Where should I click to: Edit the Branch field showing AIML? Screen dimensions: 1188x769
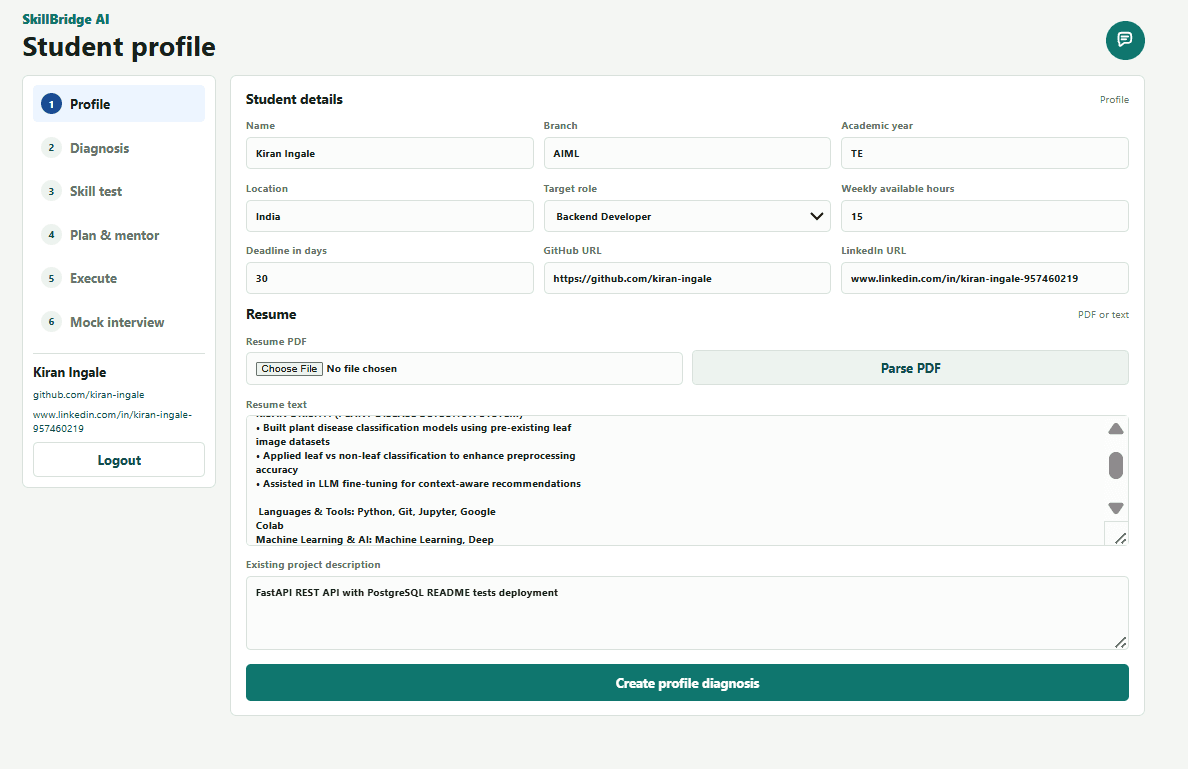click(686, 153)
